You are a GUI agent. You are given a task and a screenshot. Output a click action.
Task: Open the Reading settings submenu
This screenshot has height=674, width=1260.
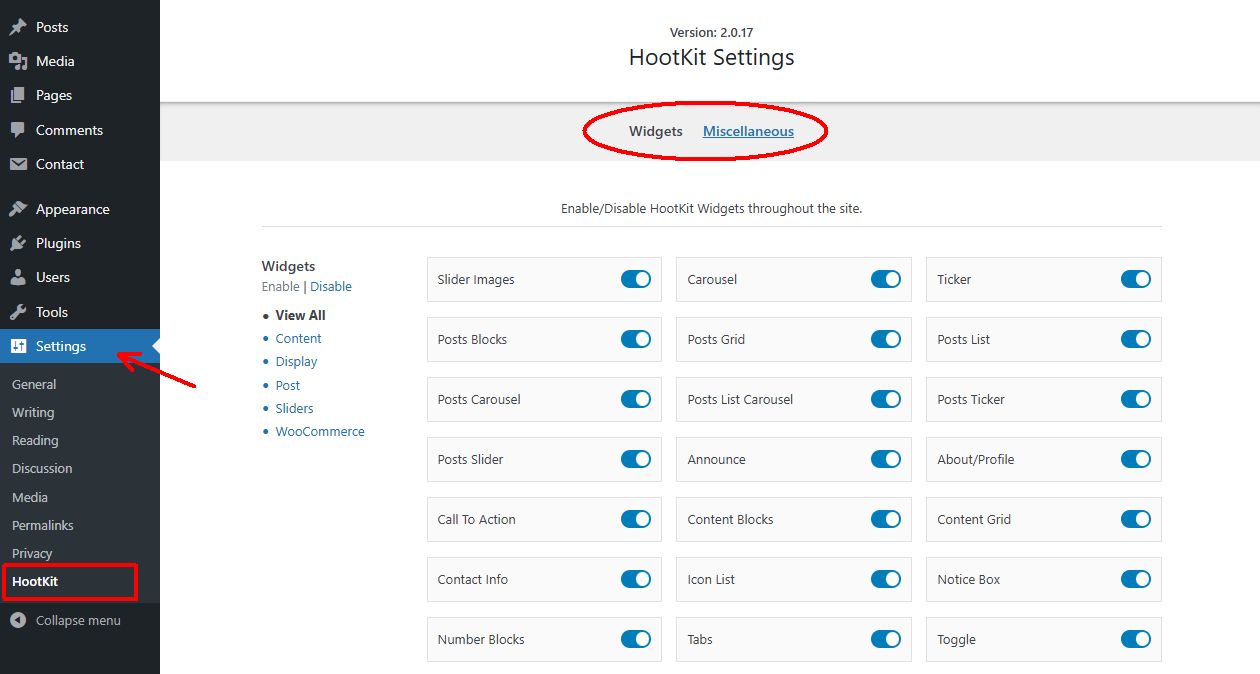(35, 440)
